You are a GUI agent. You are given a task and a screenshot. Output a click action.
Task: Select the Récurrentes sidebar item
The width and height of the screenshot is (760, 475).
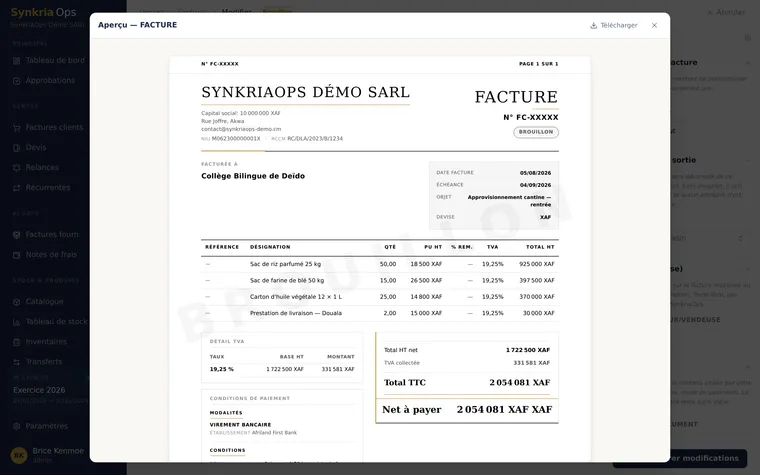tap(42, 188)
